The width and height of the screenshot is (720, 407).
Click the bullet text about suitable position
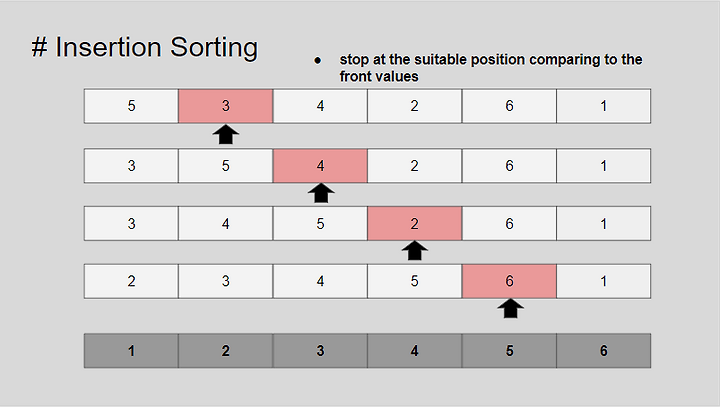coord(490,68)
